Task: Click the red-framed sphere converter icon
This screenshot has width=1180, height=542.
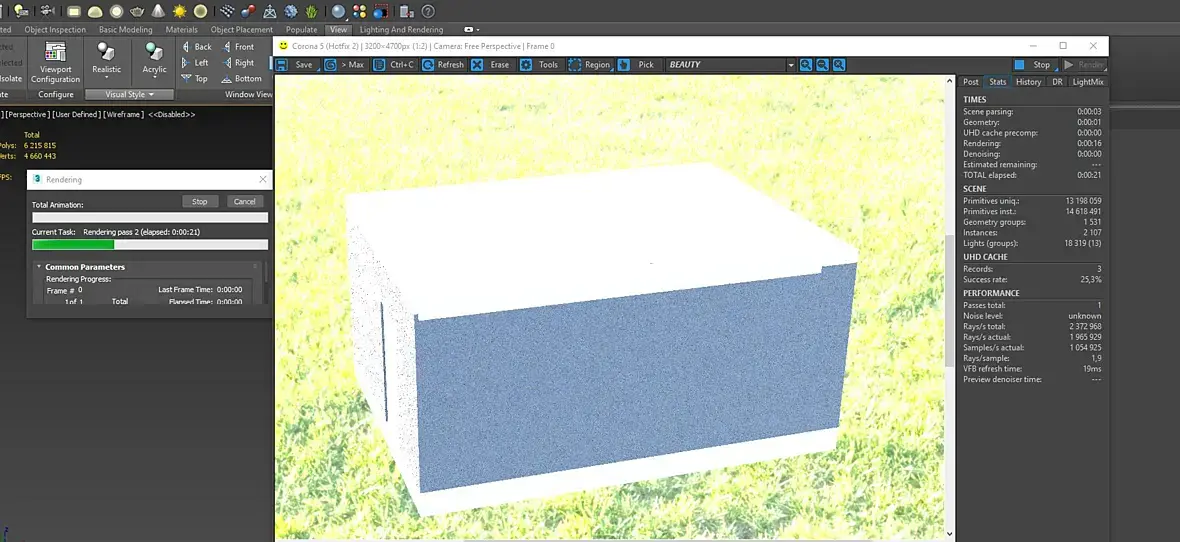Action: 381,11
